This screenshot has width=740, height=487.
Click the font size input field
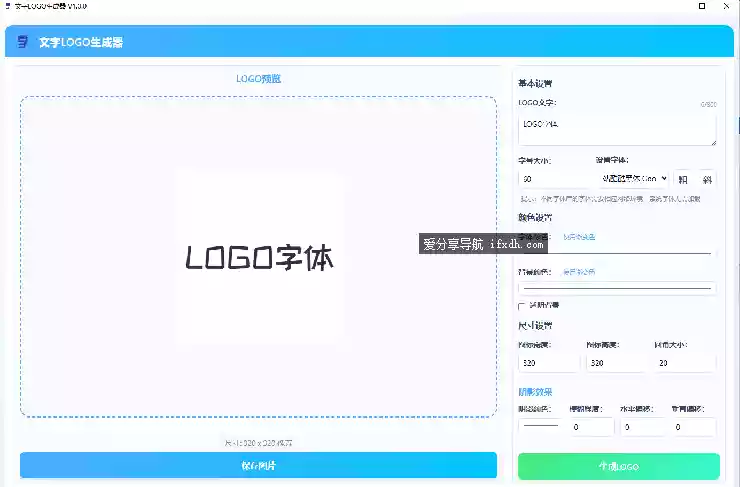553,179
